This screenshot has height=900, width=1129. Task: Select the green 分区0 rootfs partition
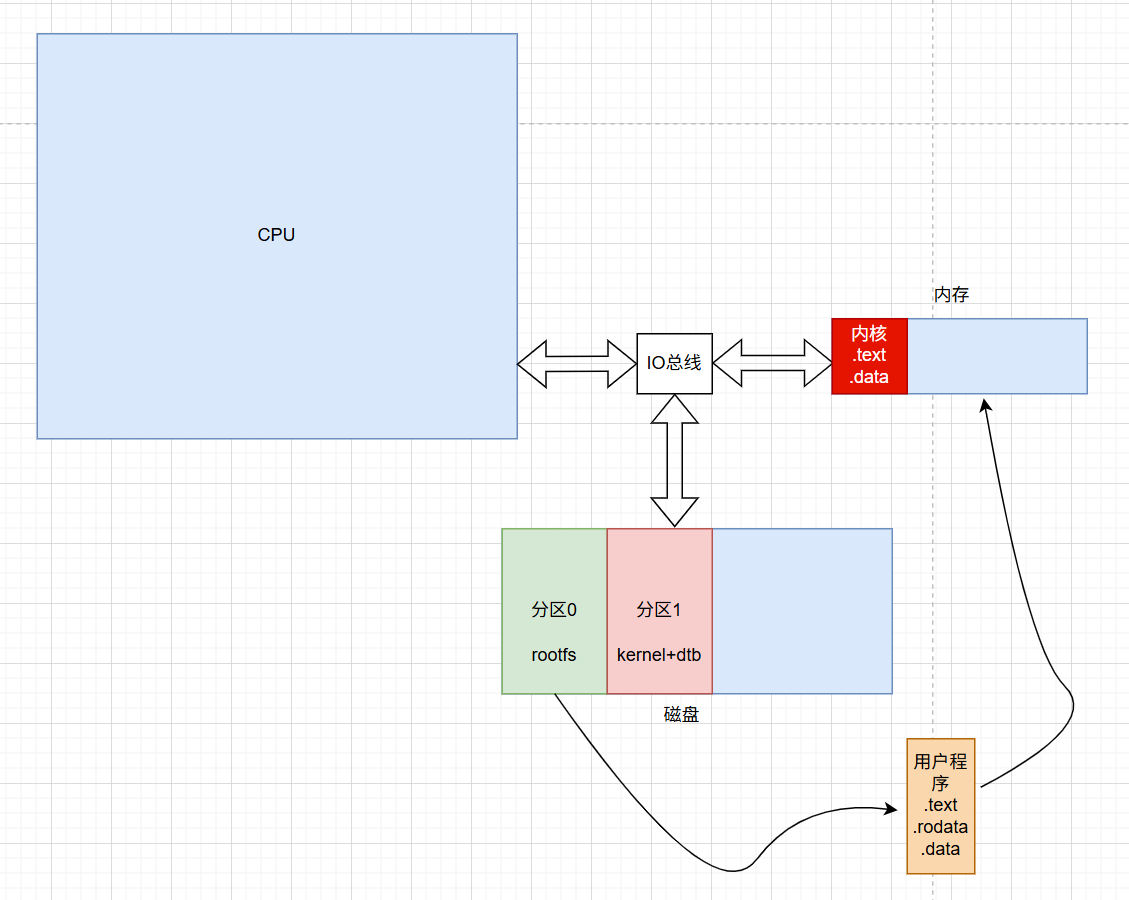[x=554, y=611]
